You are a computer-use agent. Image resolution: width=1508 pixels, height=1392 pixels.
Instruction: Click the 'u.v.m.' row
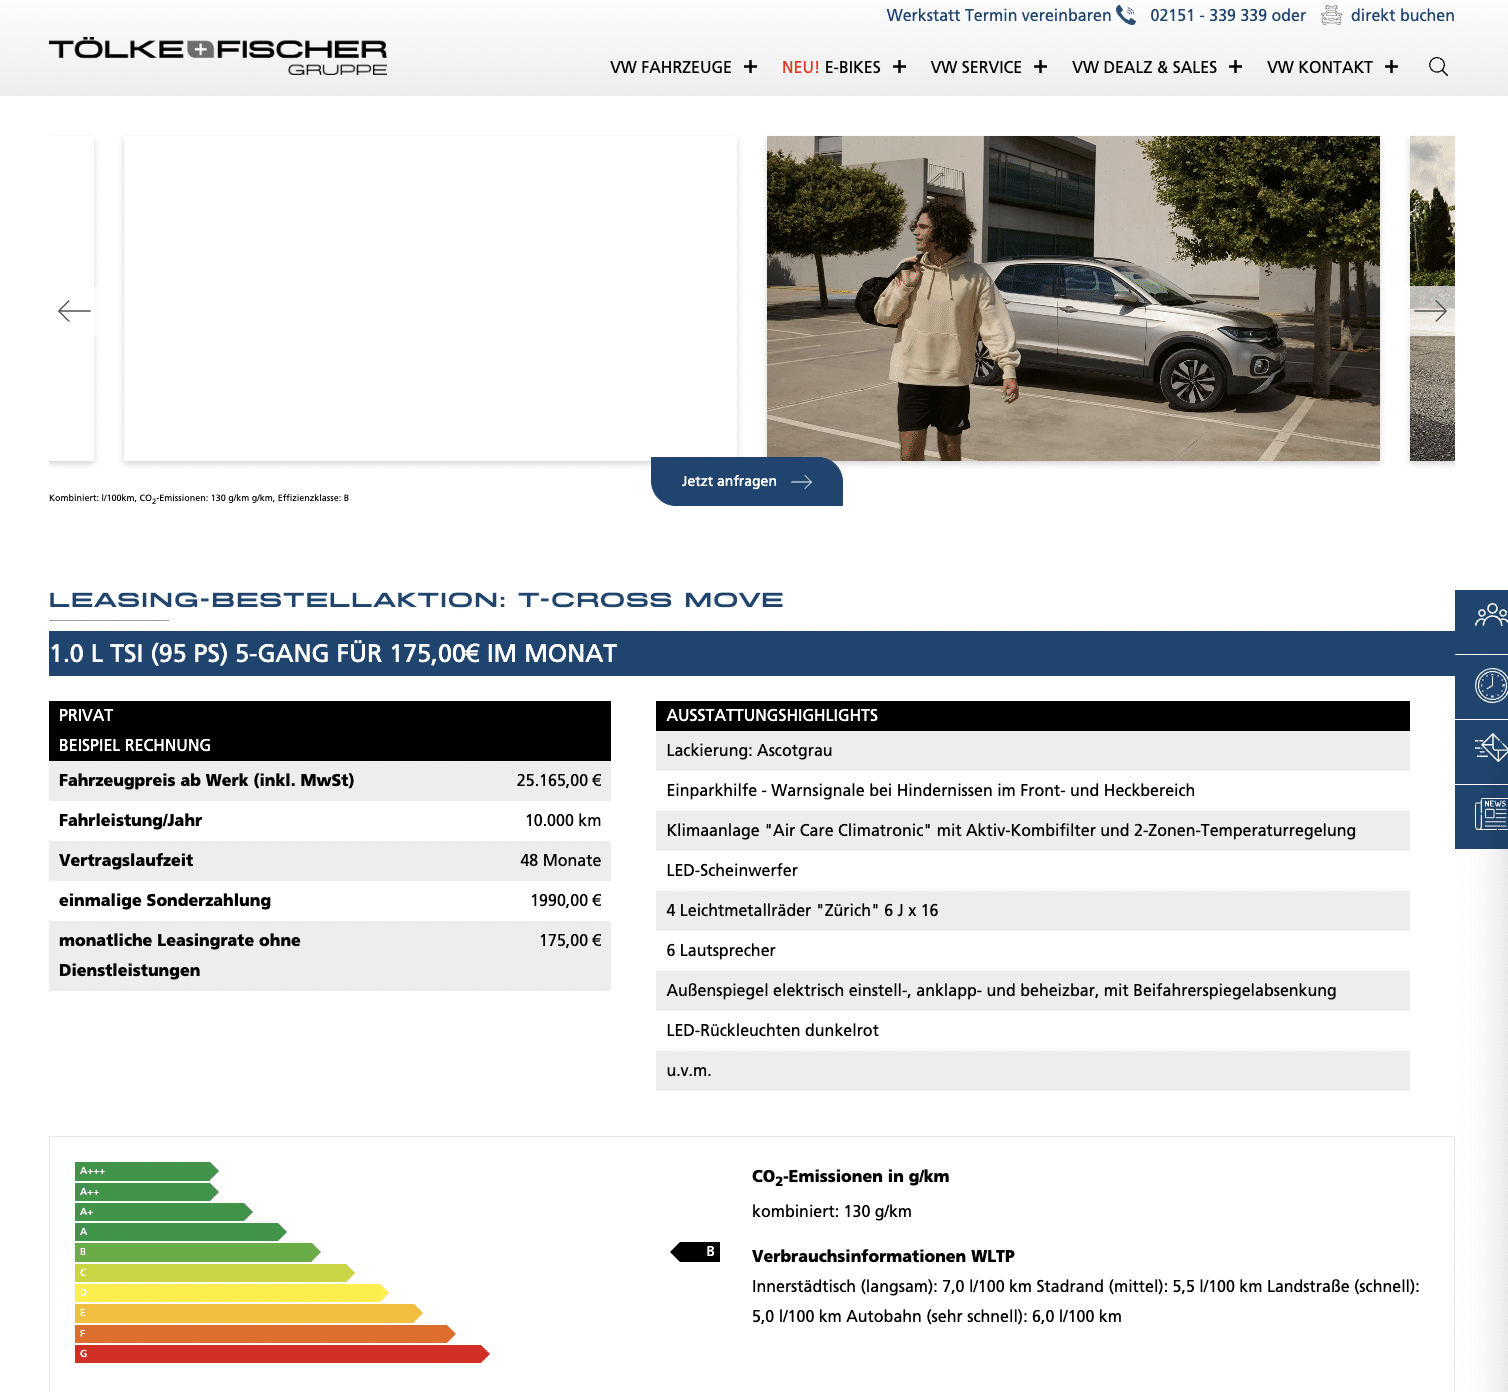1033,1071
